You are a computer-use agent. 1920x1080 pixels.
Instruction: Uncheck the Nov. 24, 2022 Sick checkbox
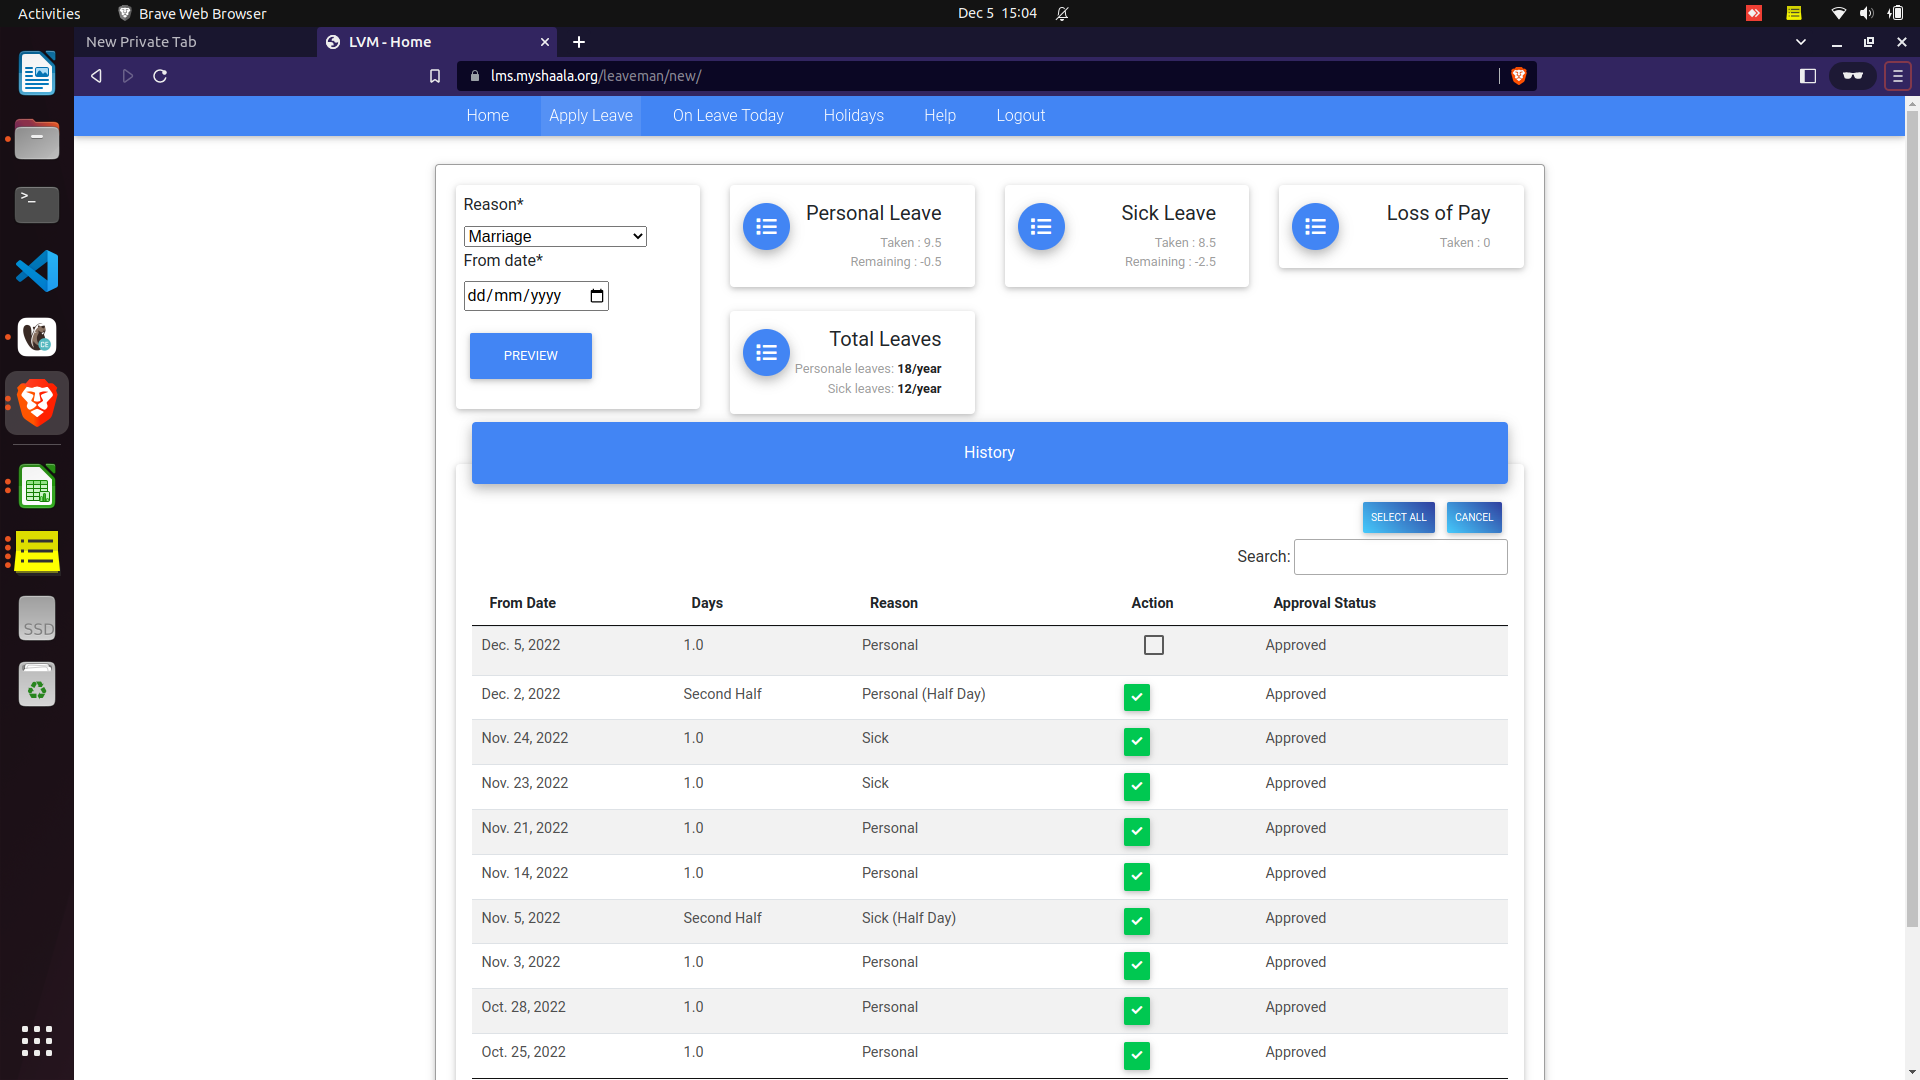[x=1136, y=742]
